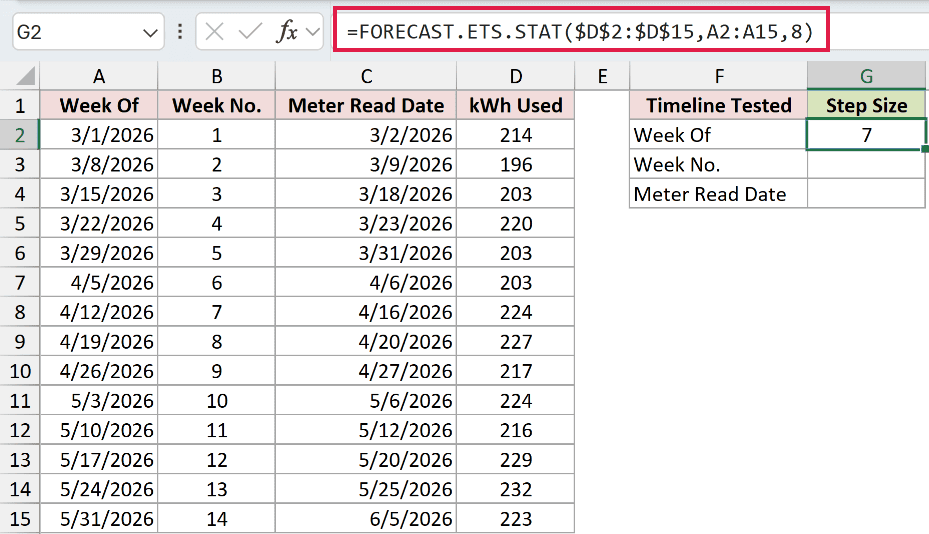Screen dimensions: 929x534
Task: Select the empty Step Size cell G3
Action: pos(866,165)
